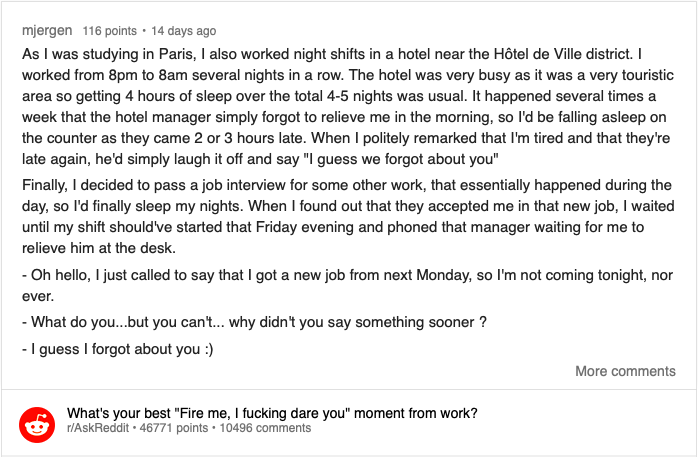This screenshot has width=698, height=457.
Task: Click the 46771 points label
Action: [176, 428]
